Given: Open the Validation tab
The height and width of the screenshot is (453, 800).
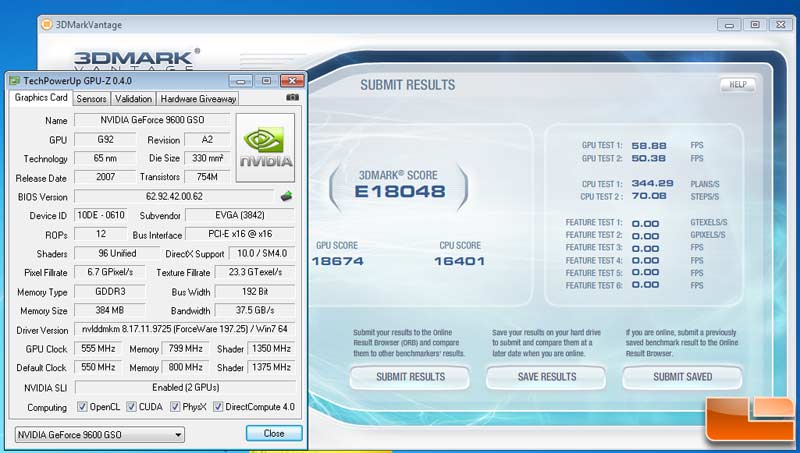Looking at the screenshot, I should coord(133,99).
